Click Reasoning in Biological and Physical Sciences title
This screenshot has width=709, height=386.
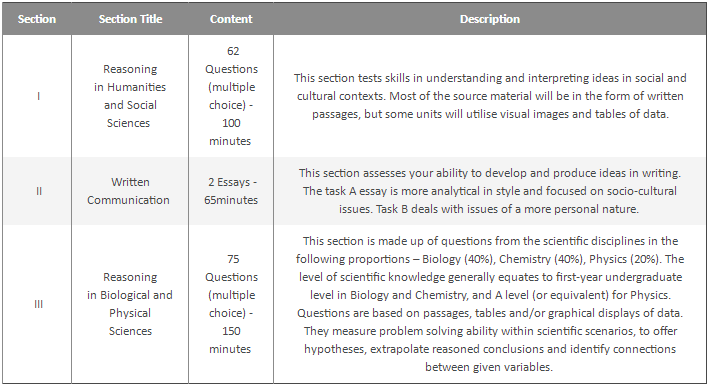click(x=130, y=304)
